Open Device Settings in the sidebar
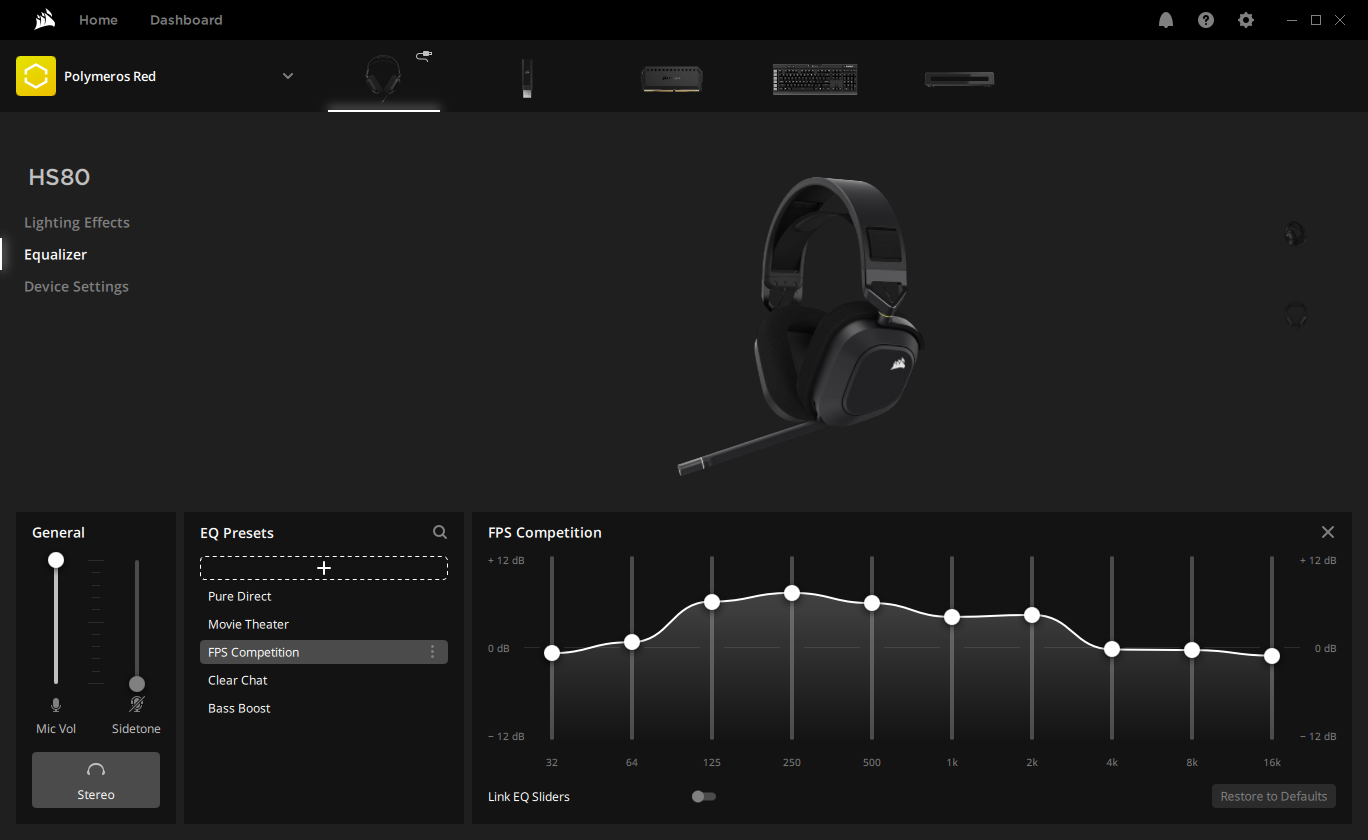1368x840 pixels. coord(76,287)
